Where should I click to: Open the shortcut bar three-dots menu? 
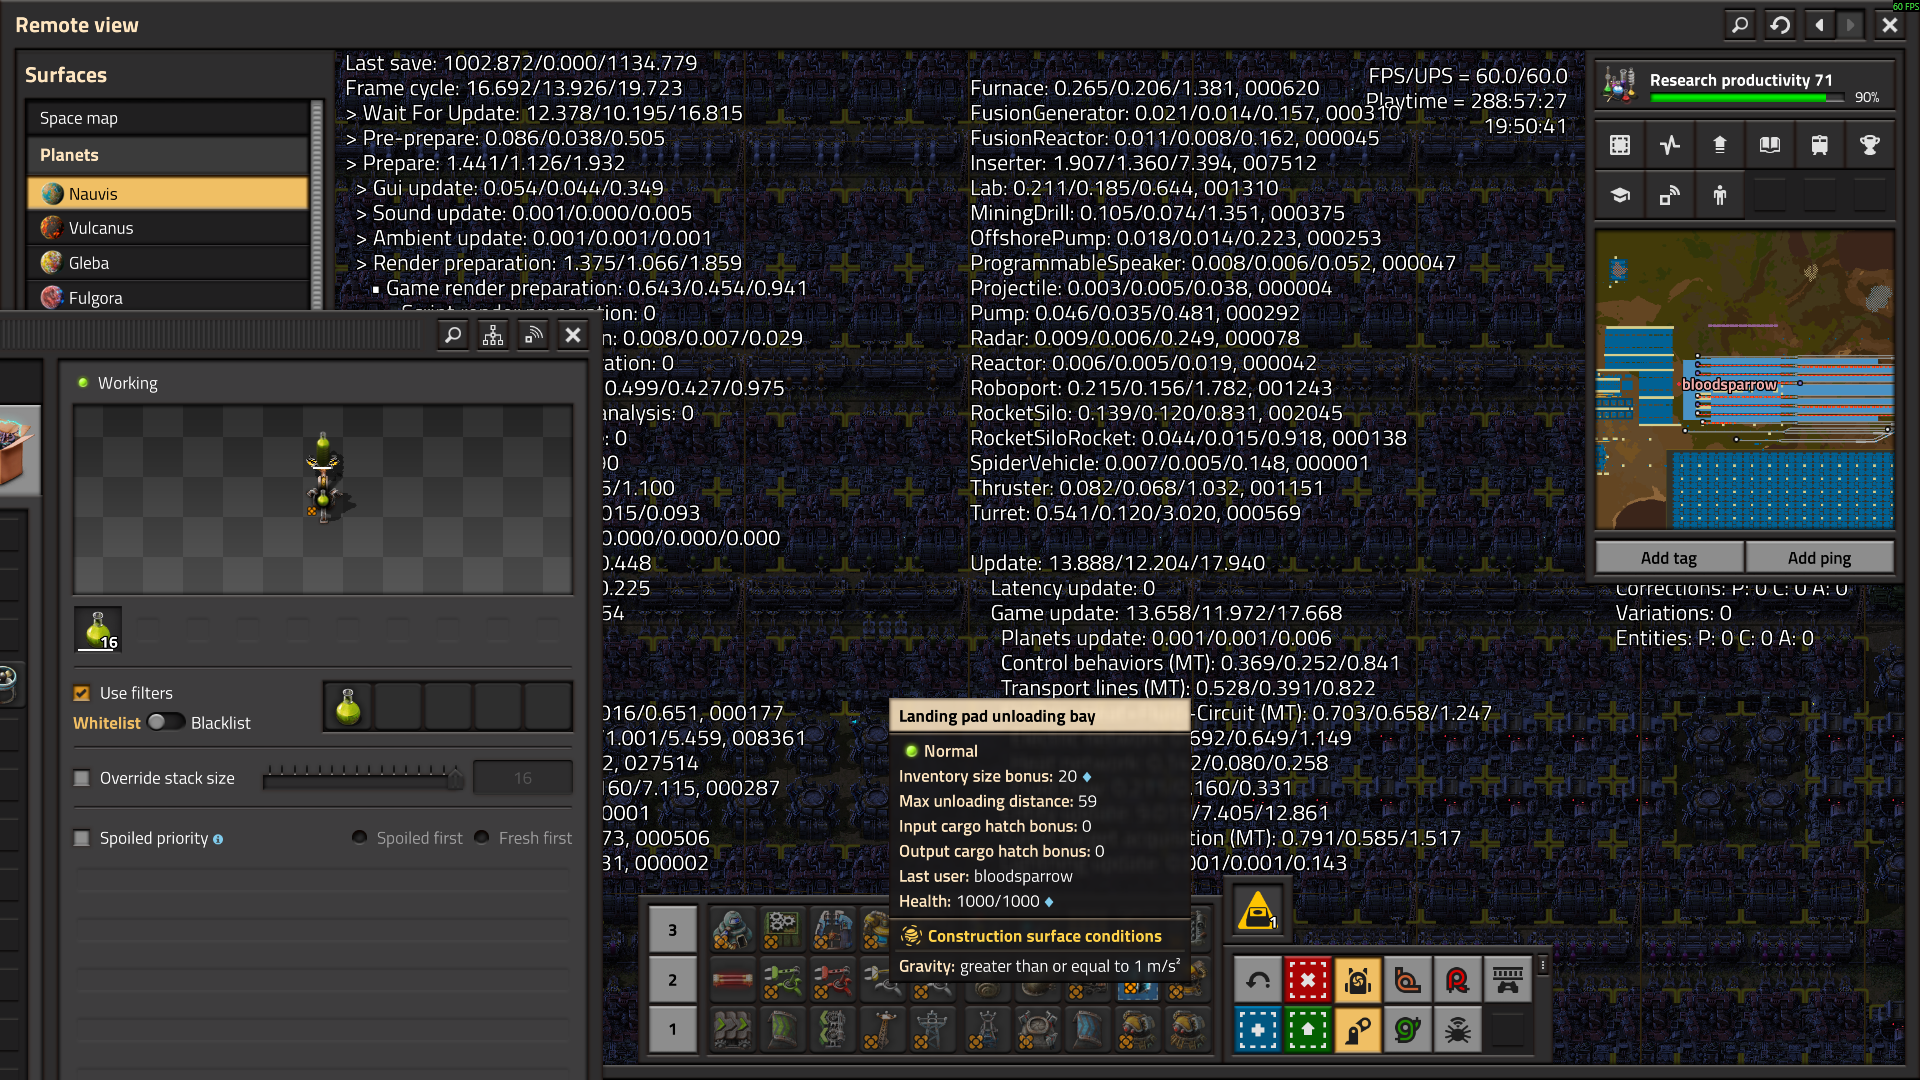pyautogui.click(x=1543, y=966)
